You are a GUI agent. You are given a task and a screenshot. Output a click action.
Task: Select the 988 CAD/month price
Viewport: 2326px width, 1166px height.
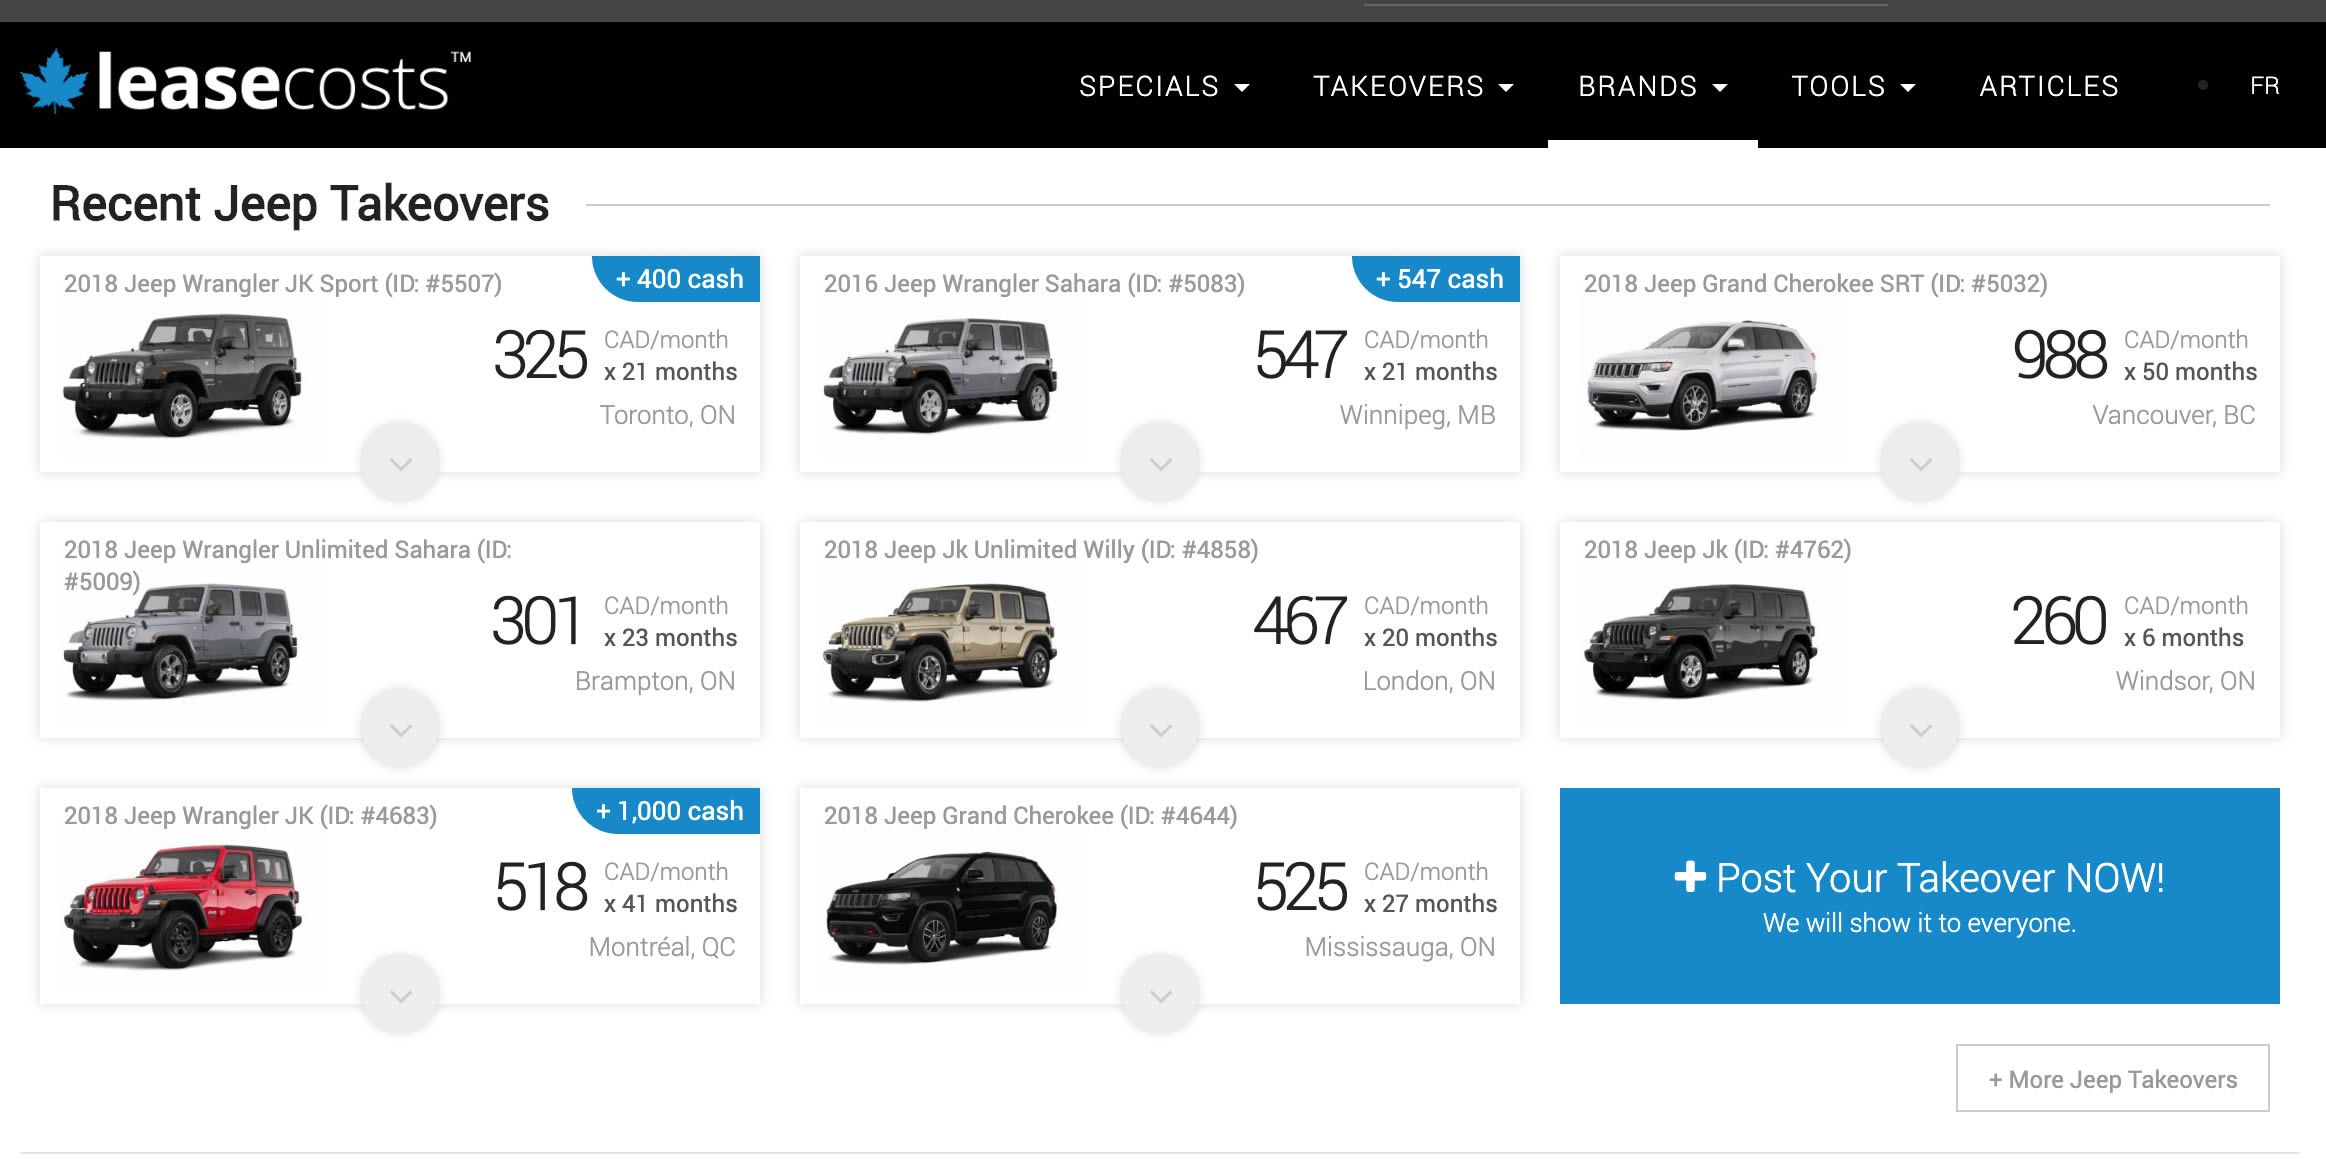pos(2060,356)
